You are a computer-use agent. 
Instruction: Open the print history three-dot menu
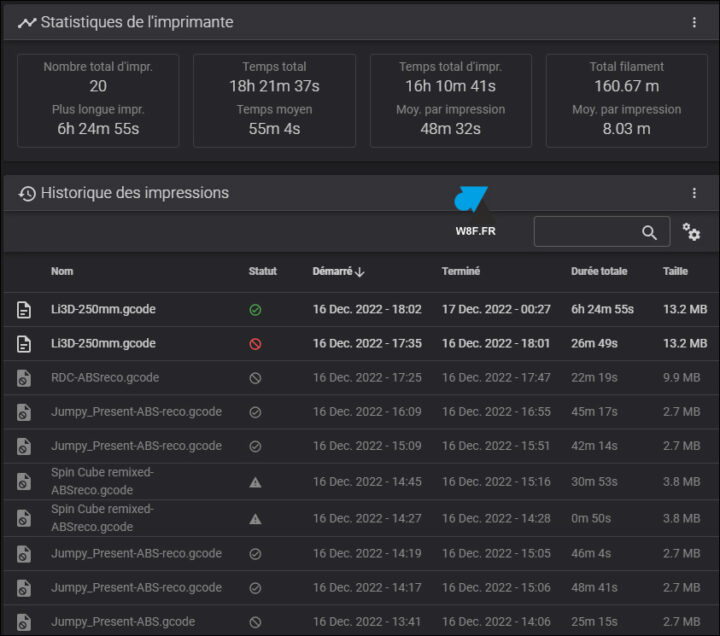(694, 193)
